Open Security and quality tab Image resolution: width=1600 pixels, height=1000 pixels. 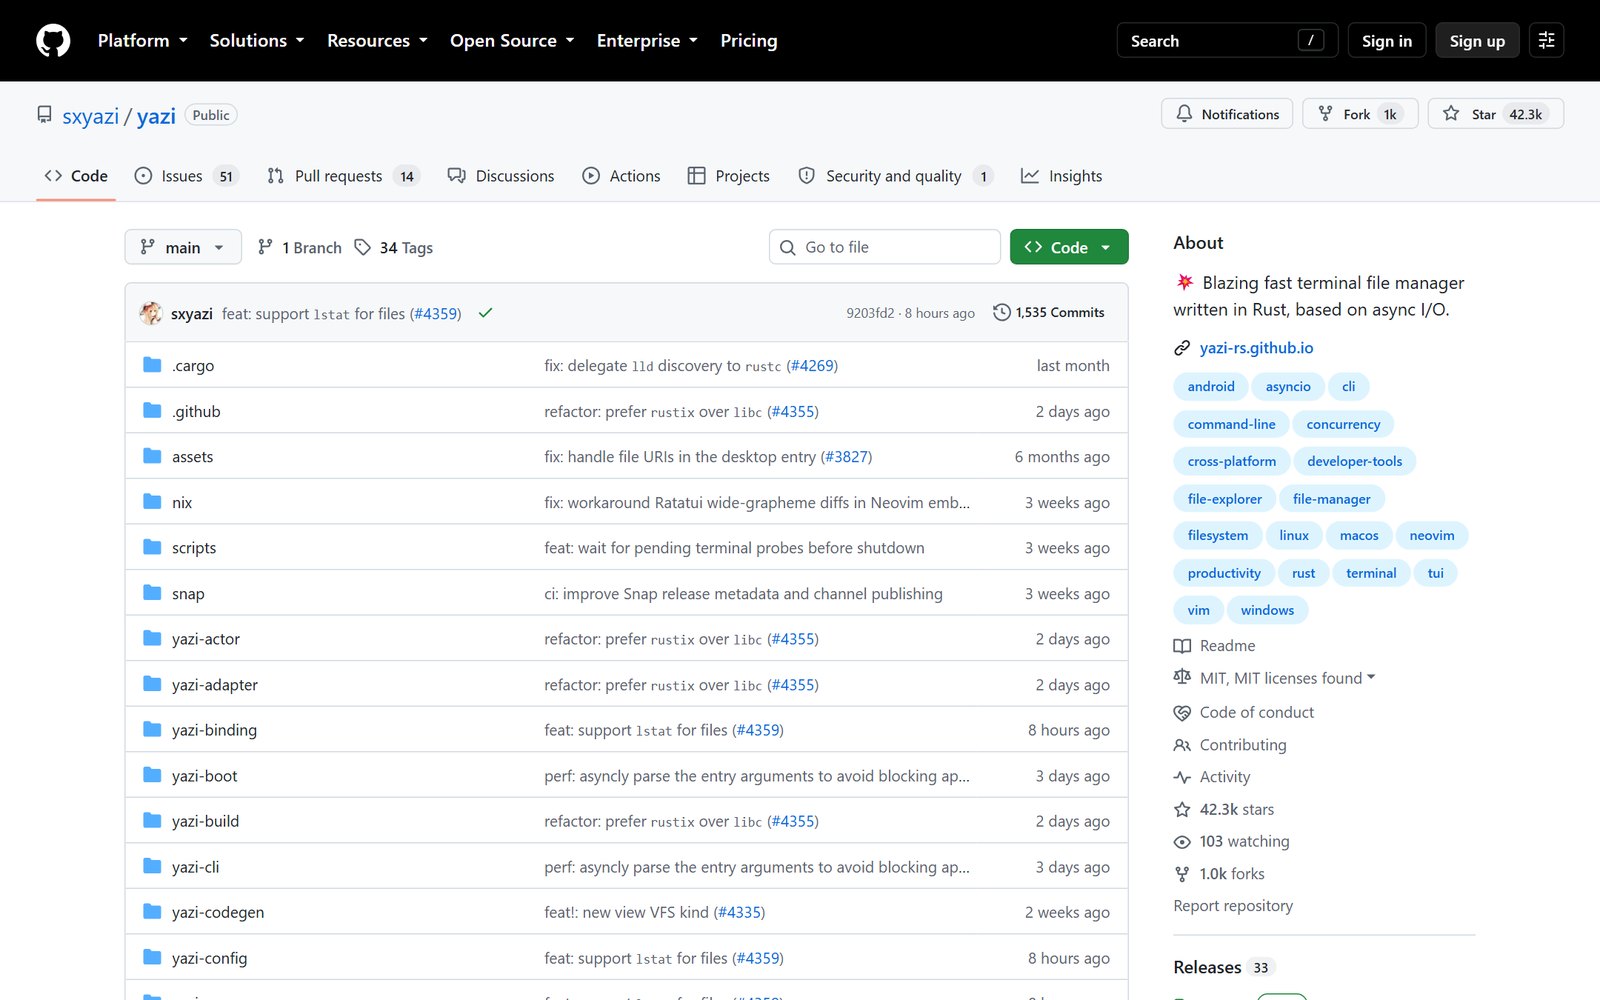[895, 176]
